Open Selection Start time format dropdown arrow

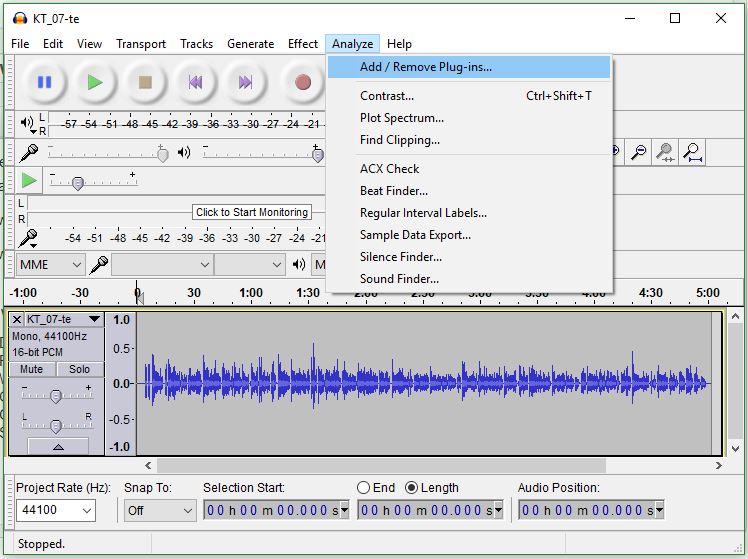point(344,510)
